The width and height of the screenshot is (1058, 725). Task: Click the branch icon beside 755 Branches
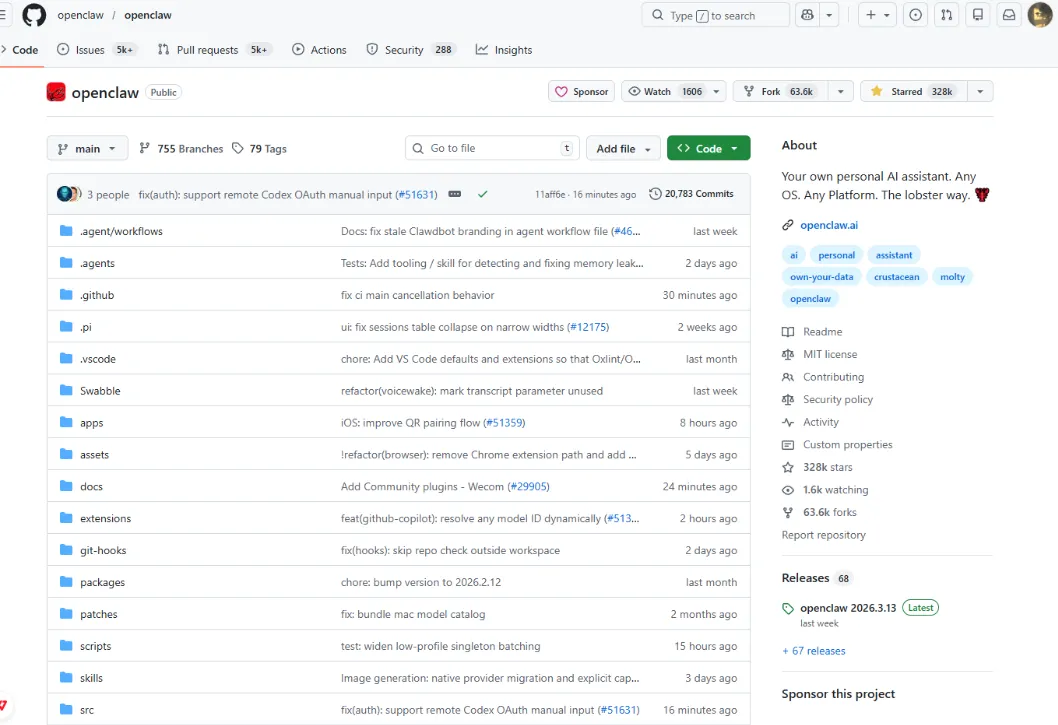(144, 148)
